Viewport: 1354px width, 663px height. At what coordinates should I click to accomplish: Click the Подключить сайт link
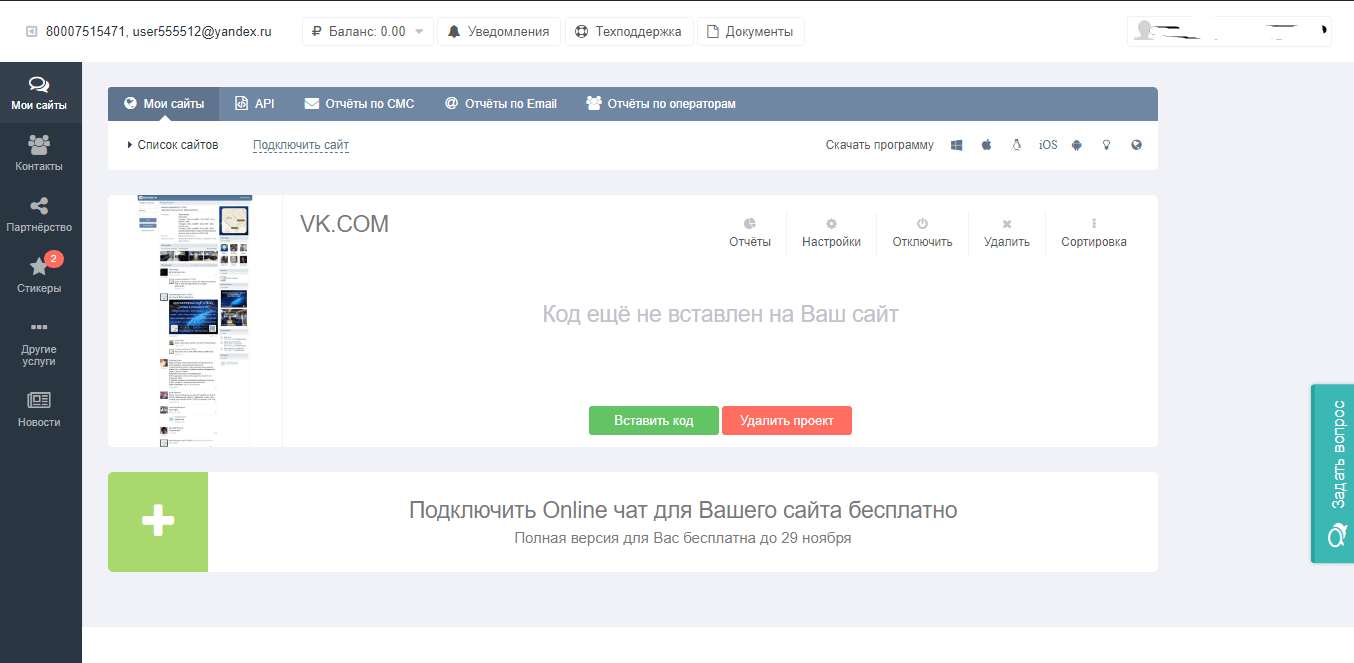tap(300, 145)
